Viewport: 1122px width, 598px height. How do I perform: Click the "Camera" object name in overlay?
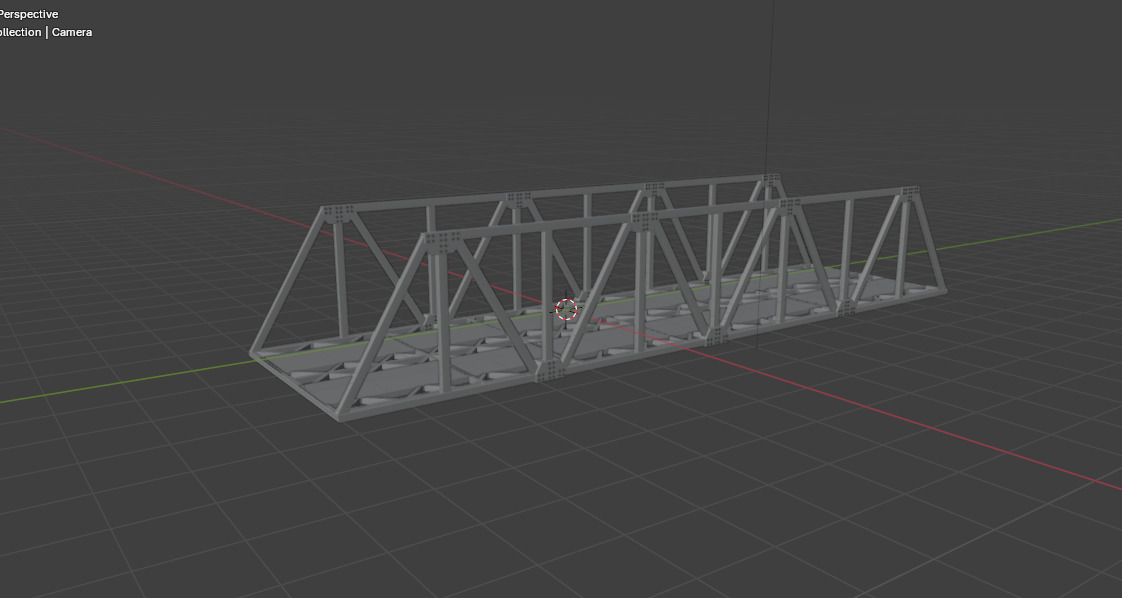pyautogui.click(x=72, y=32)
